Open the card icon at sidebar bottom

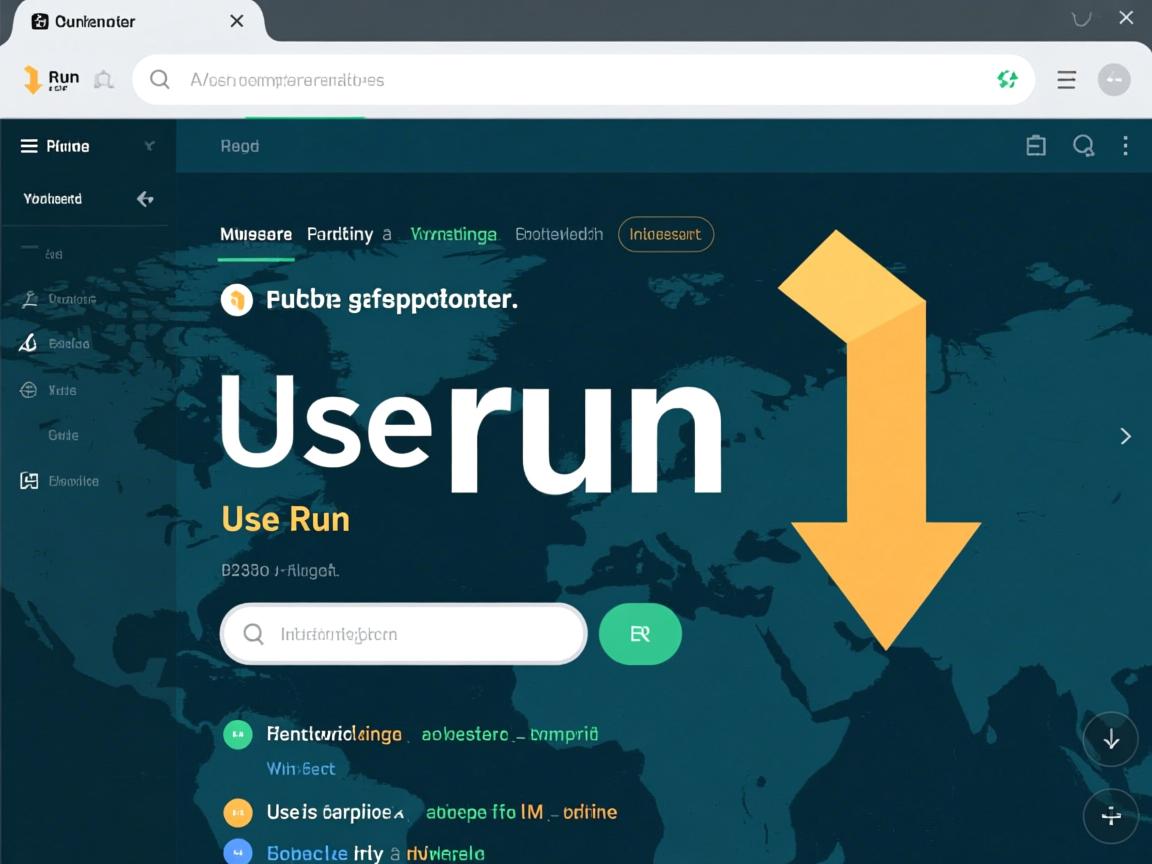coord(27,481)
